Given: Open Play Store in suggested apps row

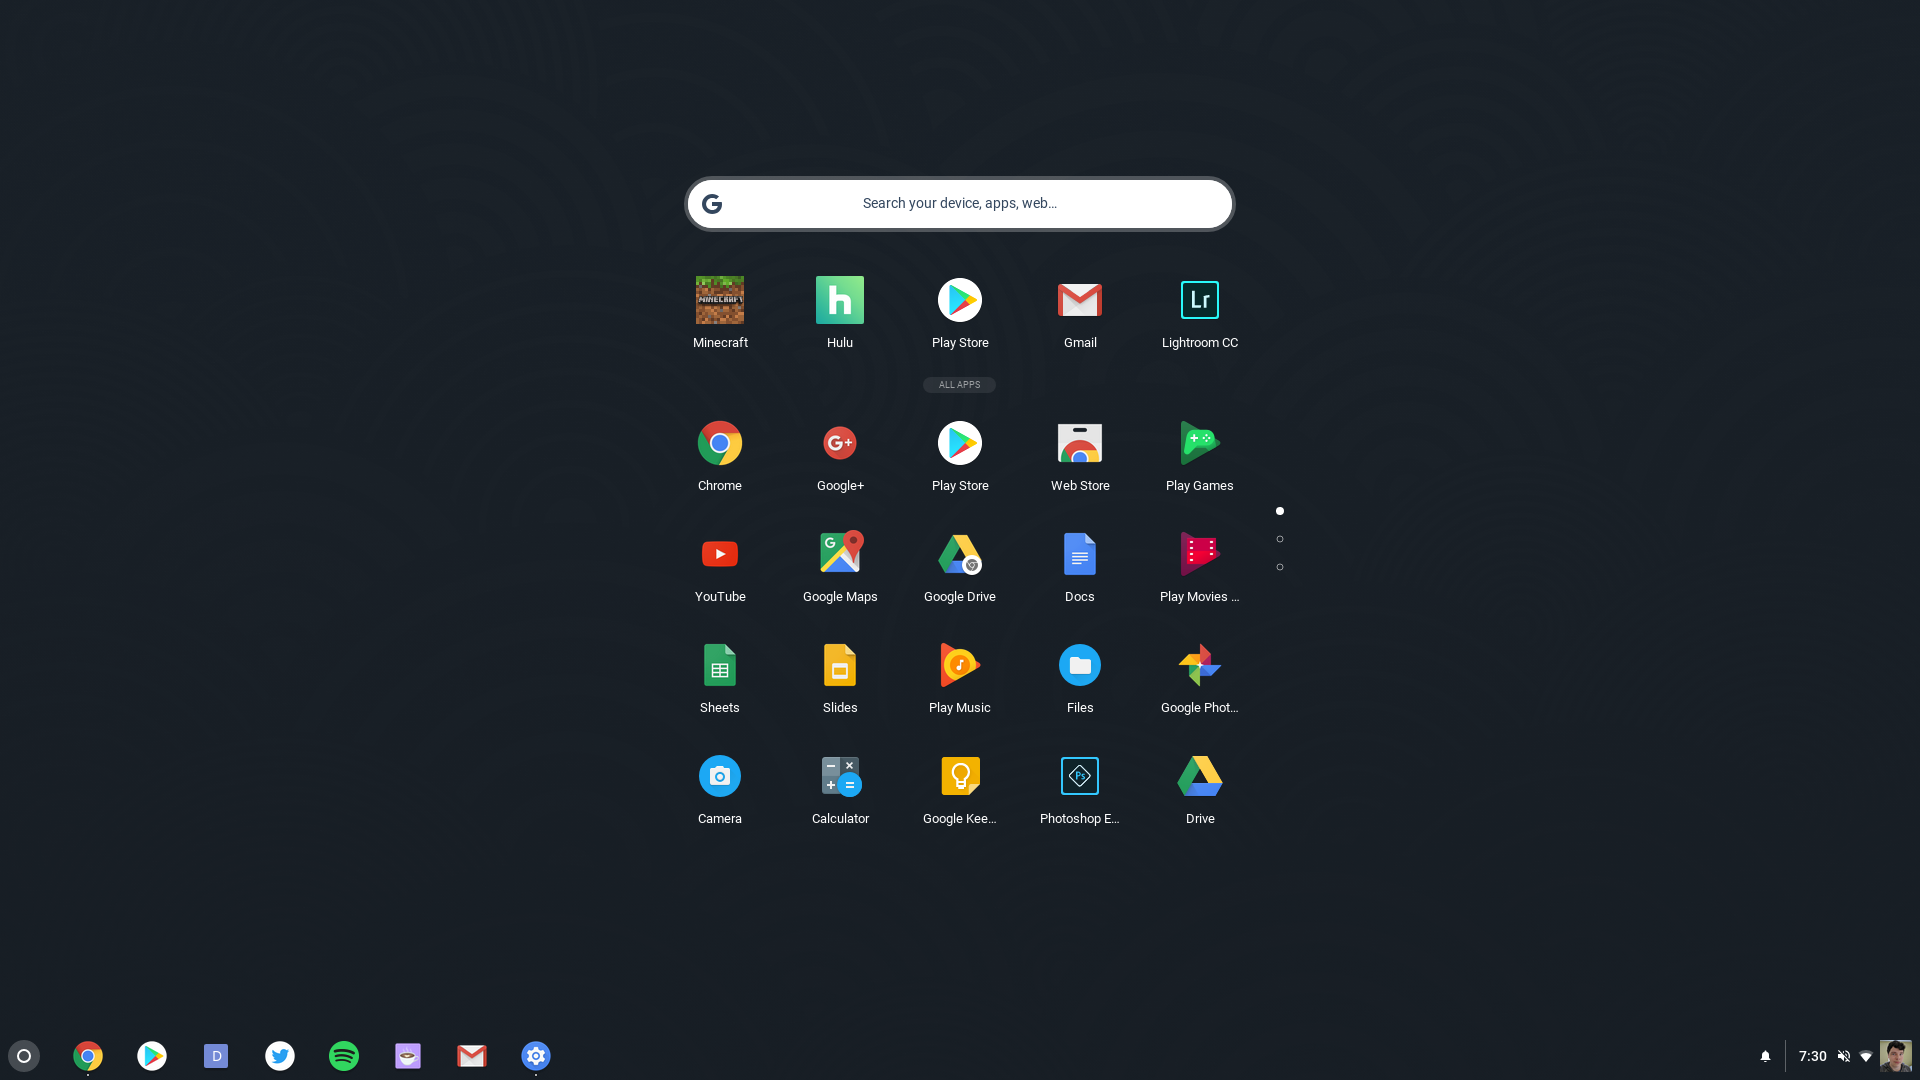Looking at the screenshot, I should [960, 300].
